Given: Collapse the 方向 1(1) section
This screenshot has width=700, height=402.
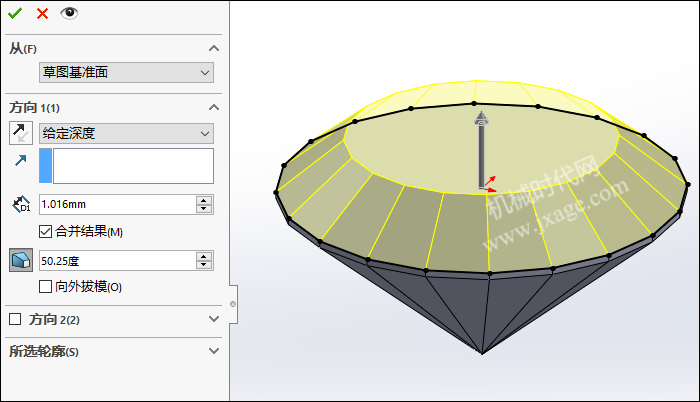Looking at the screenshot, I should tap(214, 107).
